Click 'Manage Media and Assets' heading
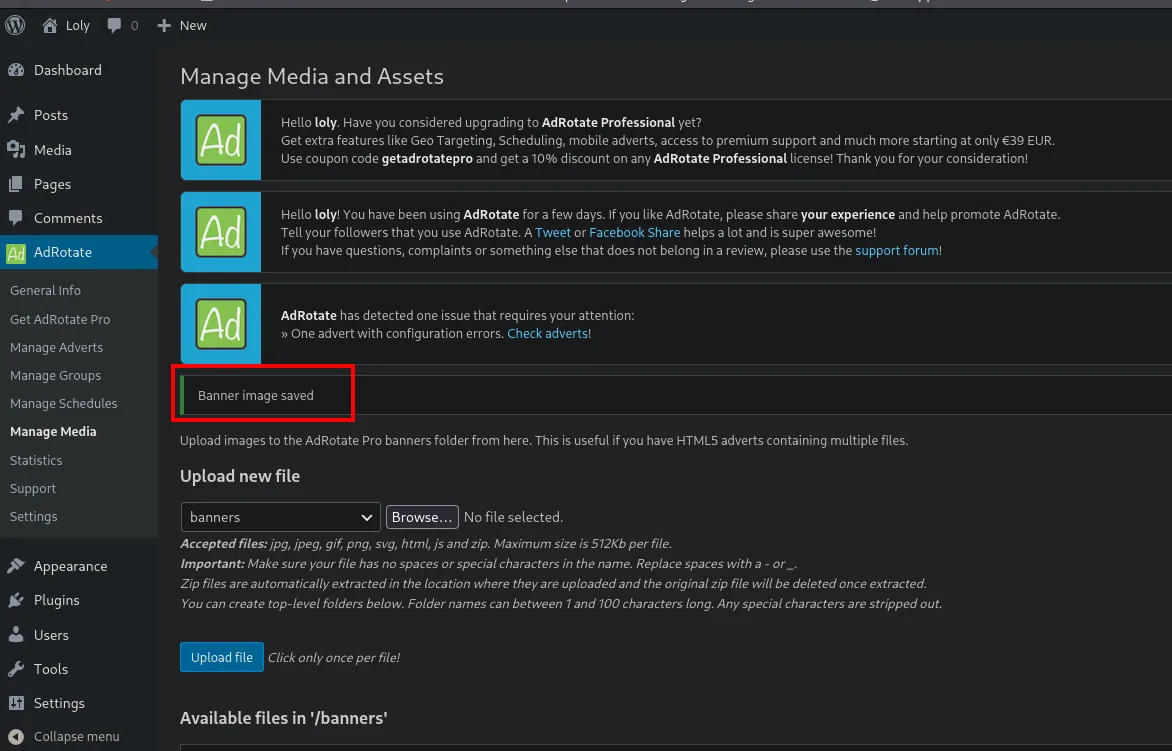The width and height of the screenshot is (1172, 751). pyautogui.click(x=312, y=76)
